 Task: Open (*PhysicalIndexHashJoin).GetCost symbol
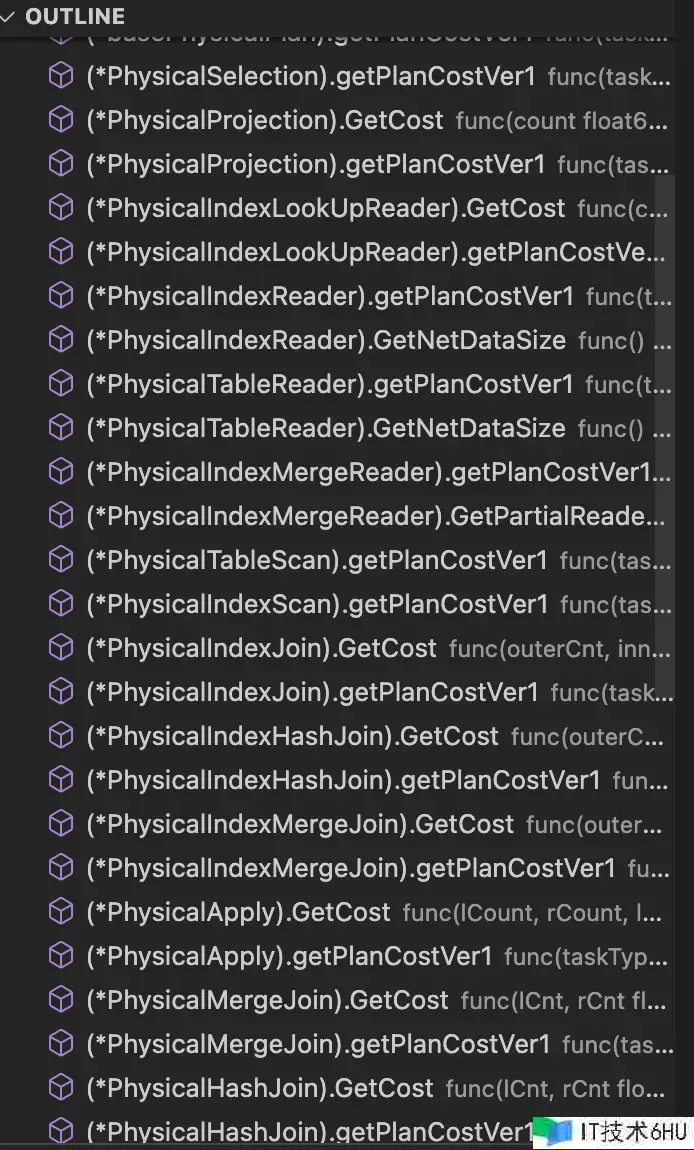point(292,736)
